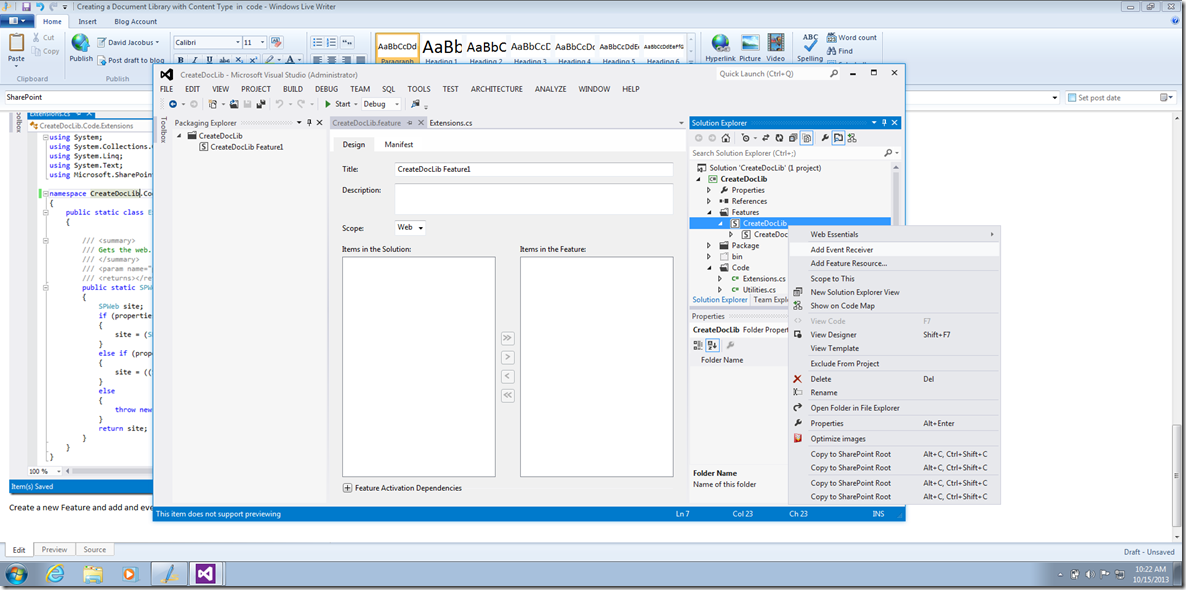Click the Open File icon in Visual Studio toolbar
This screenshot has width=1186, height=590.
234,104
